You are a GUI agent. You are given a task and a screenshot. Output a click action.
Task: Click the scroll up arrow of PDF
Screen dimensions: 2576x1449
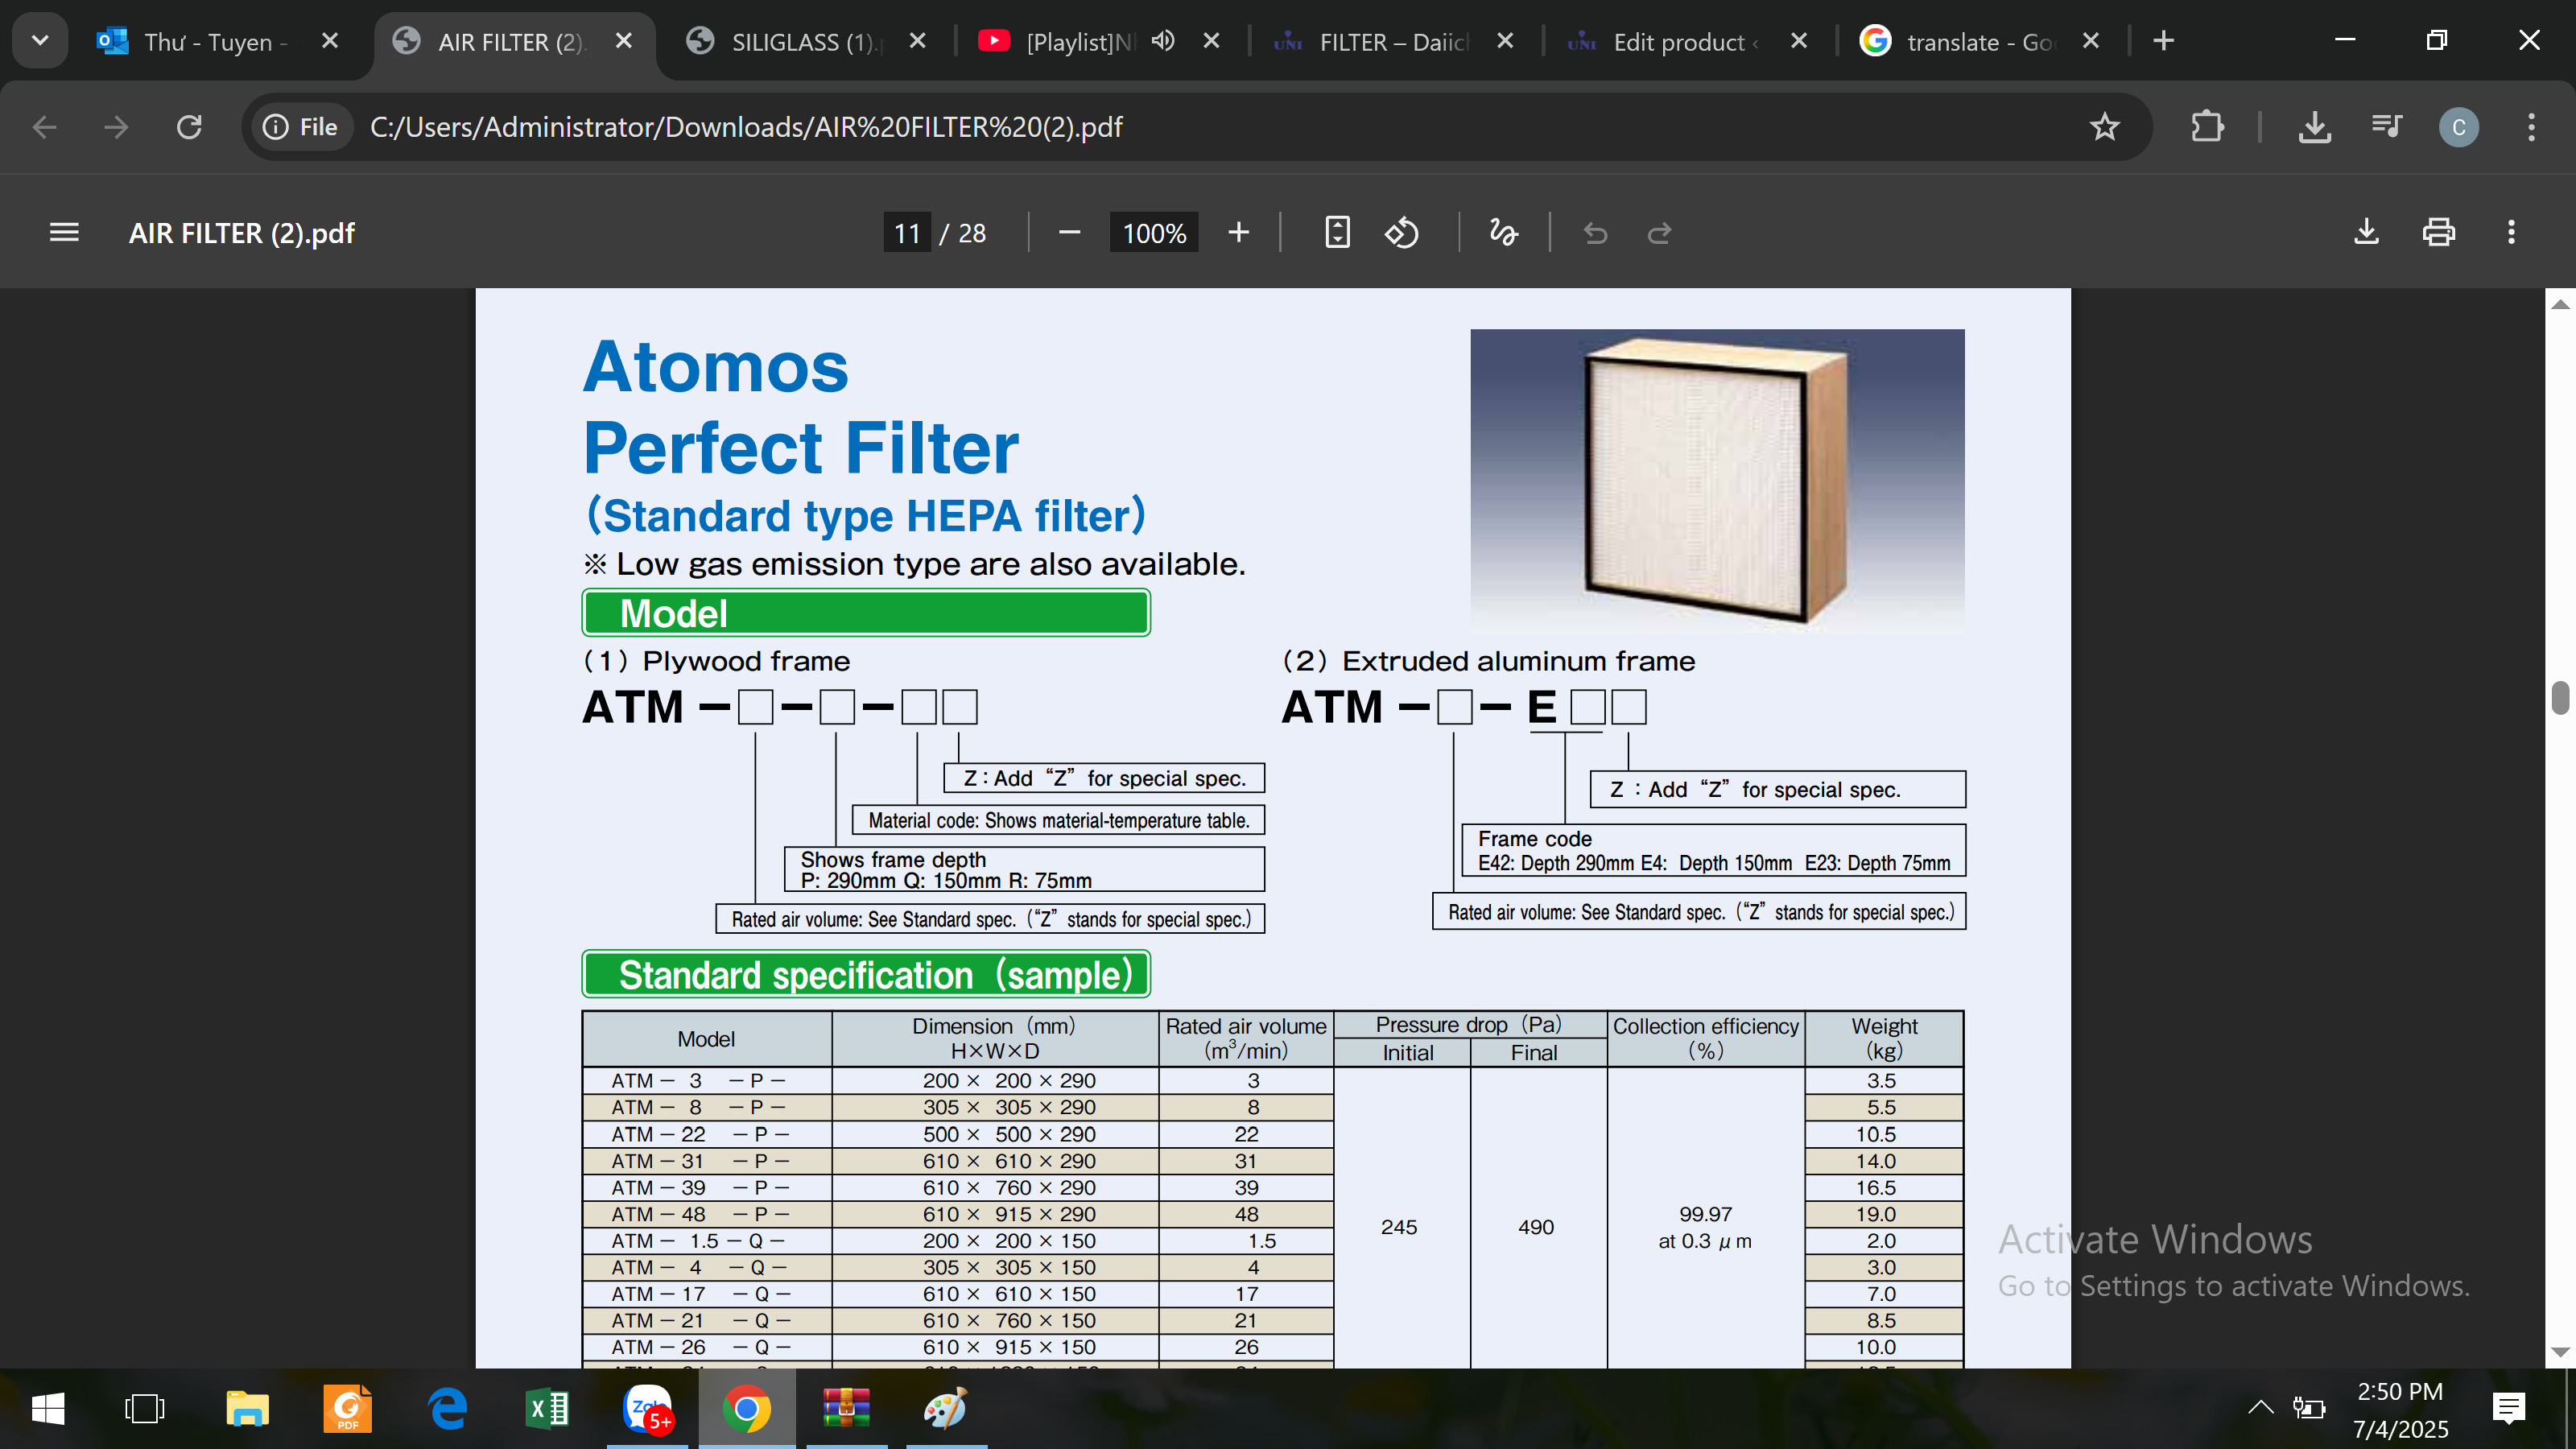[x=2559, y=304]
